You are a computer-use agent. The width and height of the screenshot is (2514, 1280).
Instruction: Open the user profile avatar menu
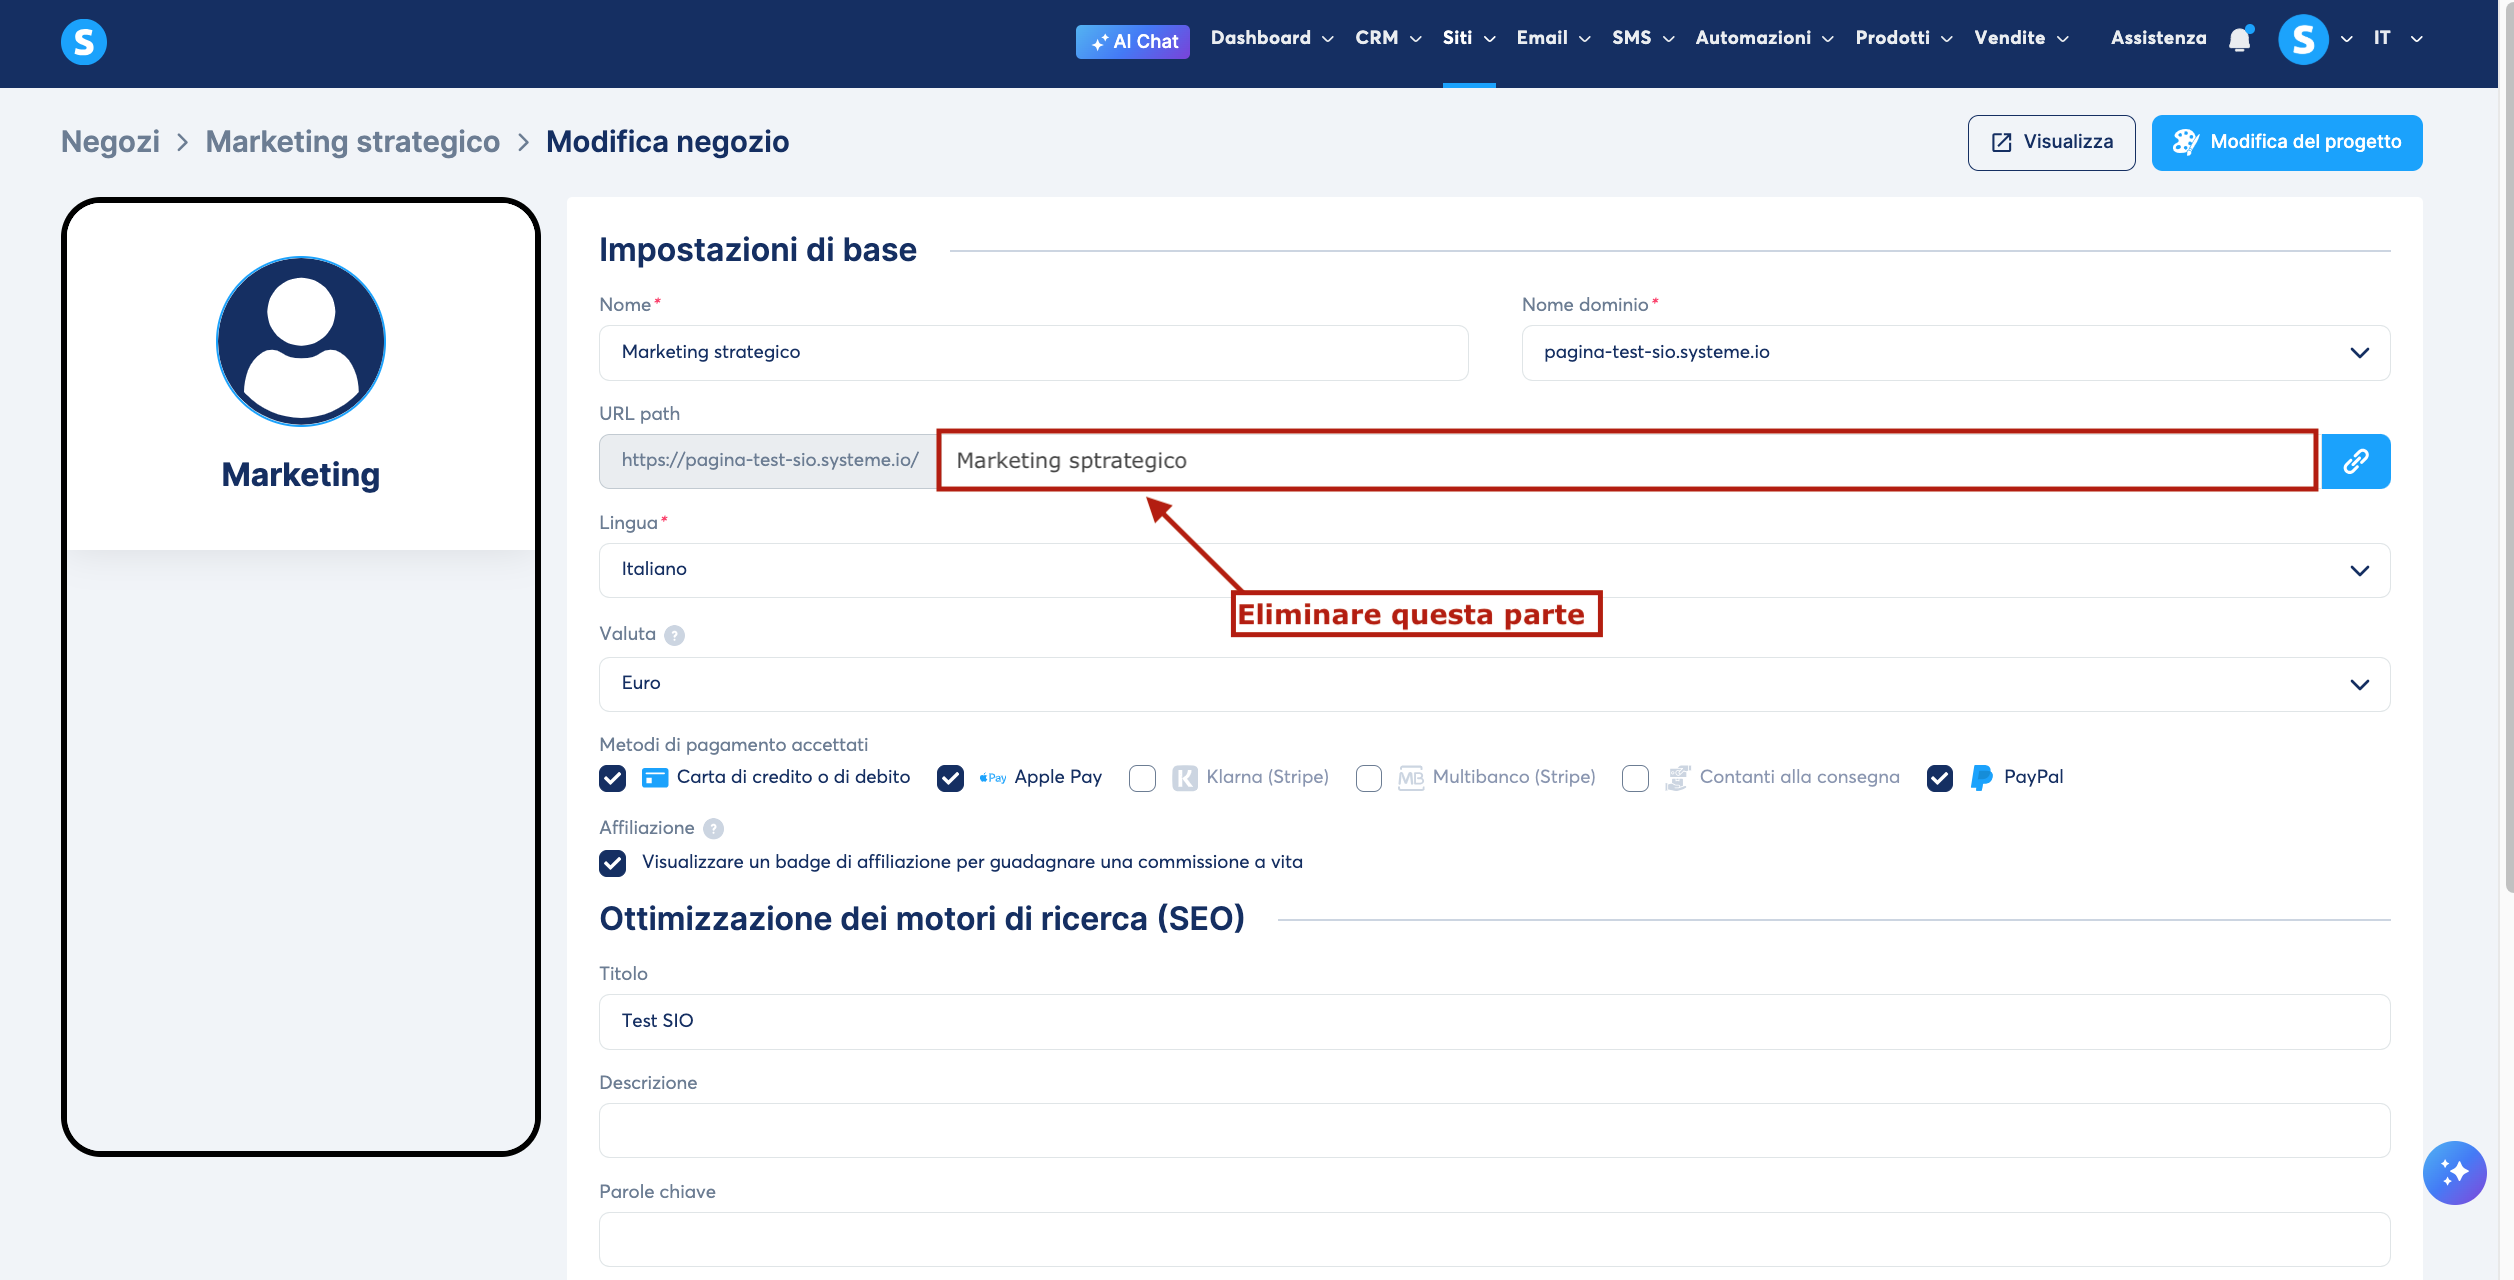[2303, 39]
